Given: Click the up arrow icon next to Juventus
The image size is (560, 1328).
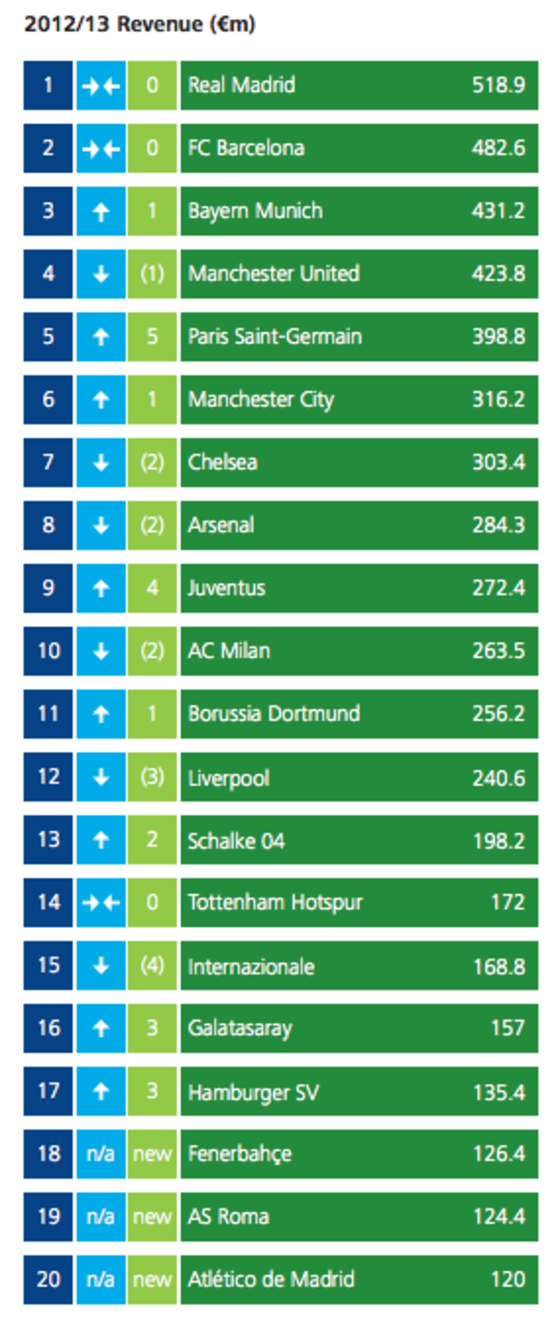Looking at the screenshot, I should pyautogui.click(x=100, y=588).
